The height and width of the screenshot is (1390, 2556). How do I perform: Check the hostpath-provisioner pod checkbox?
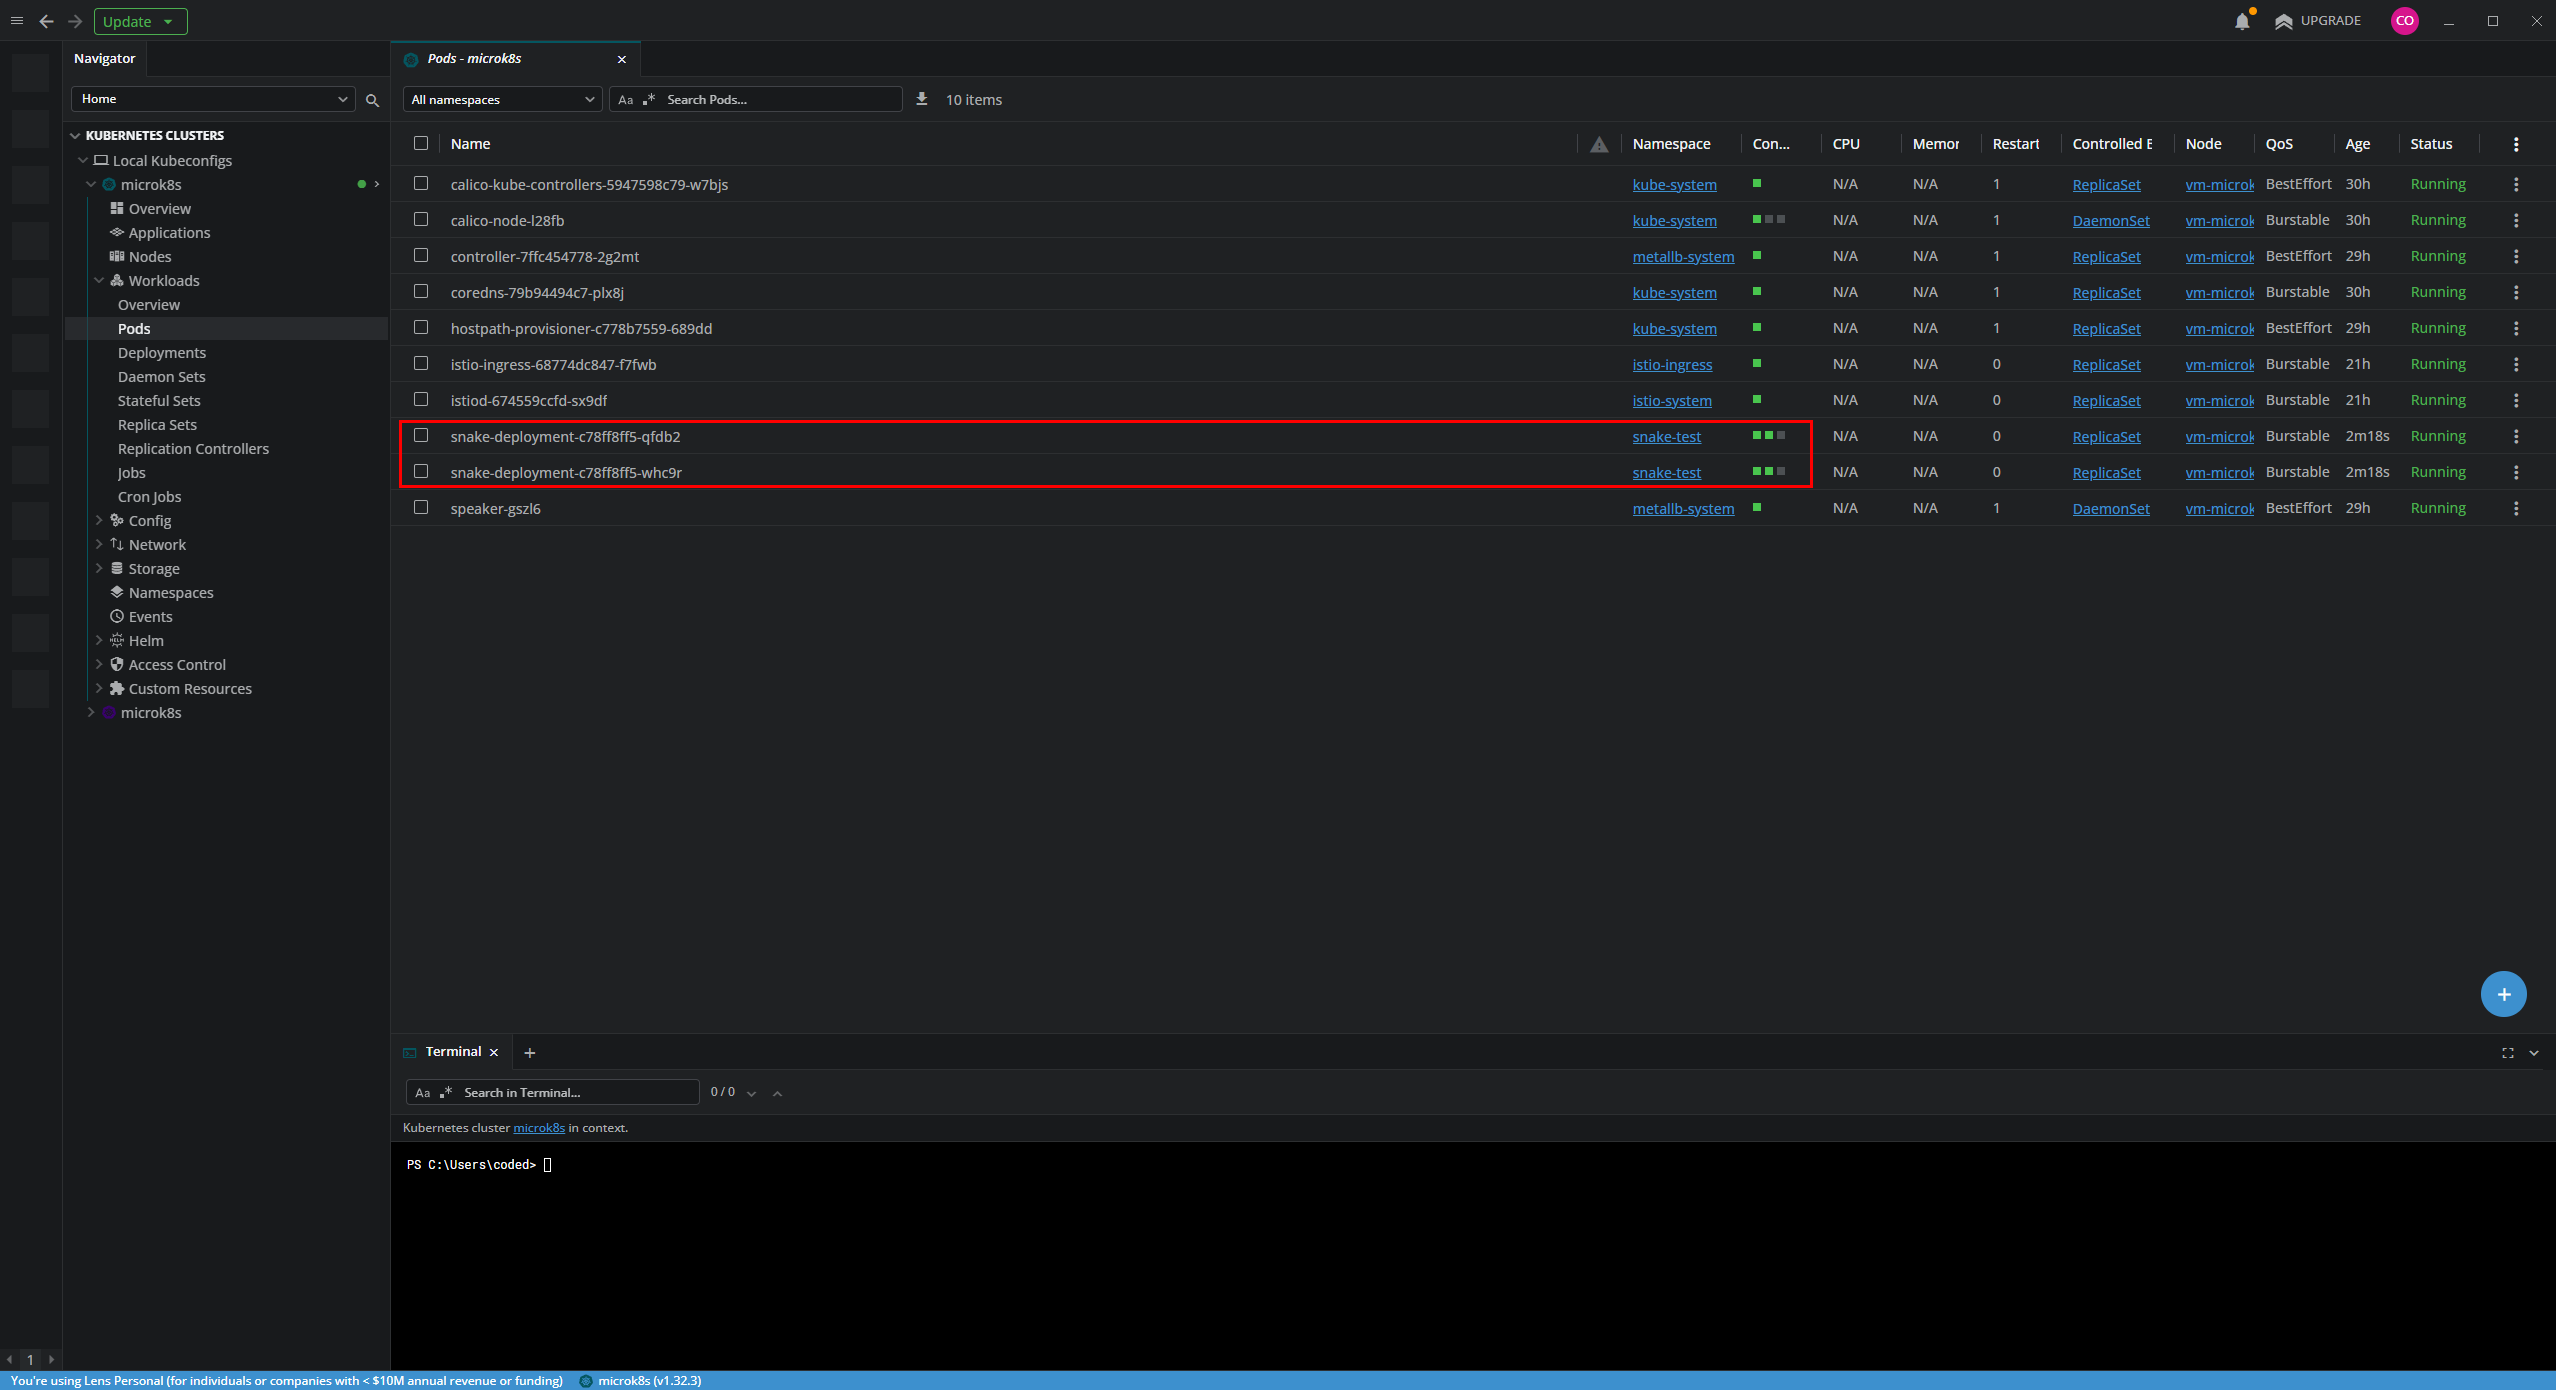(421, 327)
